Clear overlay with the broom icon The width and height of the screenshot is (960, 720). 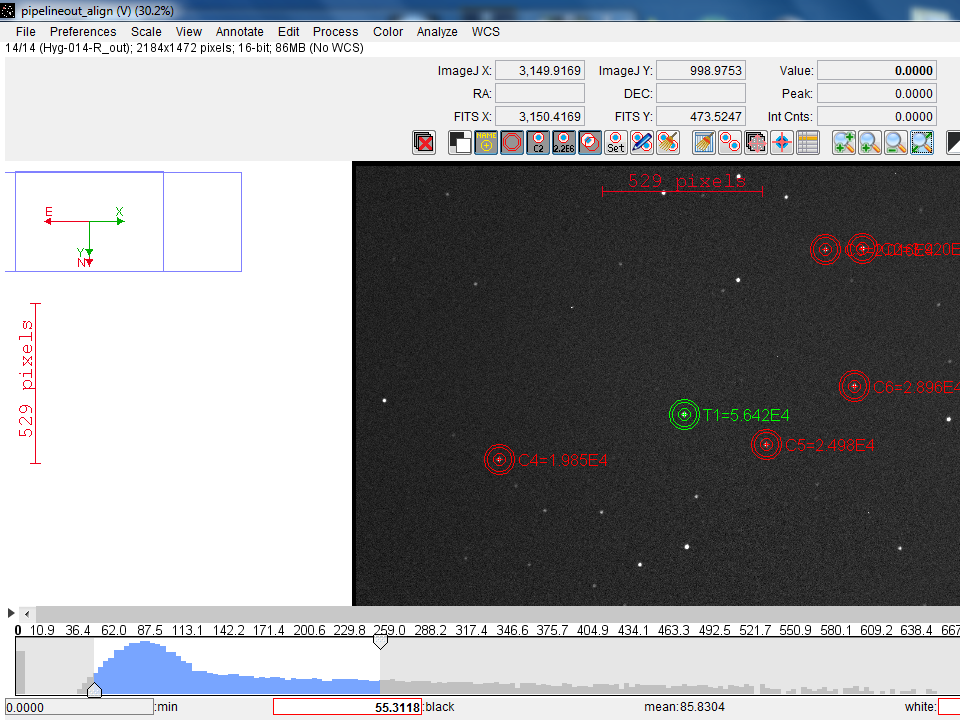click(x=704, y=143)
